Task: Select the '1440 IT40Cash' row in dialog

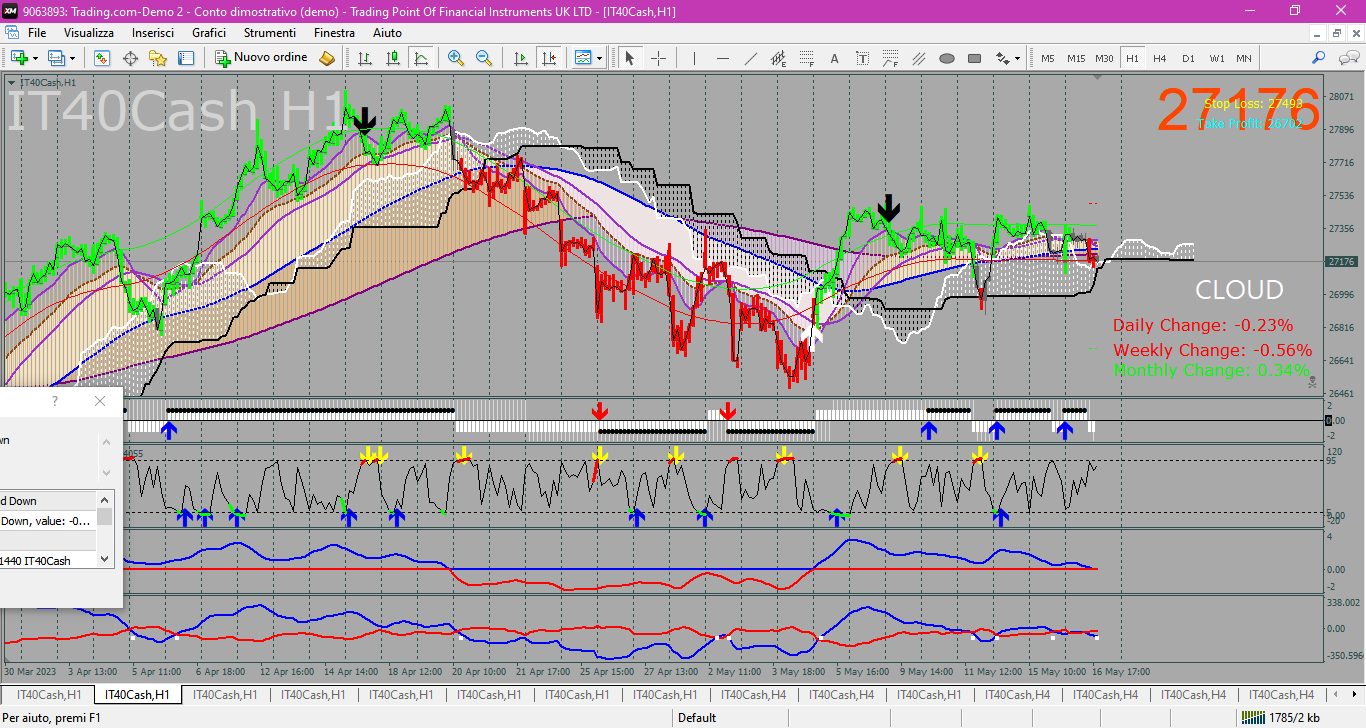Action: point(48,561)
